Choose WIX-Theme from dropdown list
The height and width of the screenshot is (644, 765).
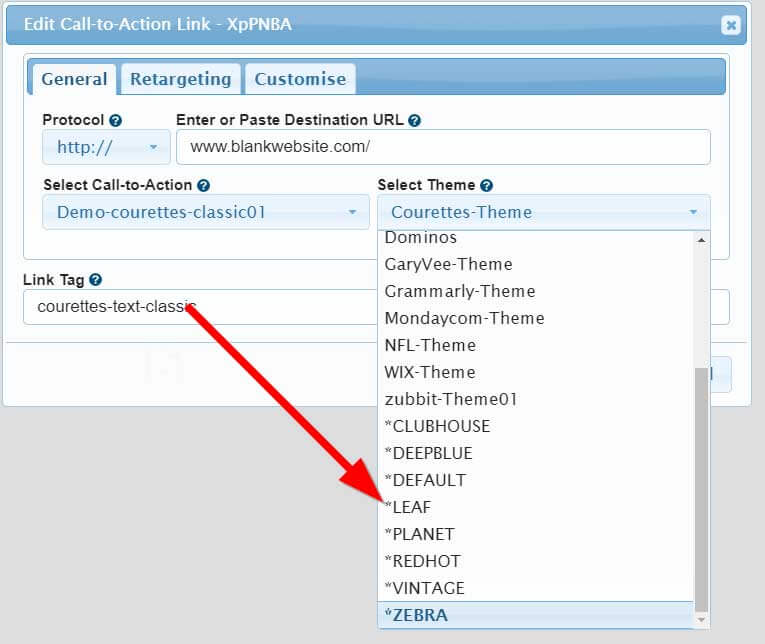[x=535, y=372]
